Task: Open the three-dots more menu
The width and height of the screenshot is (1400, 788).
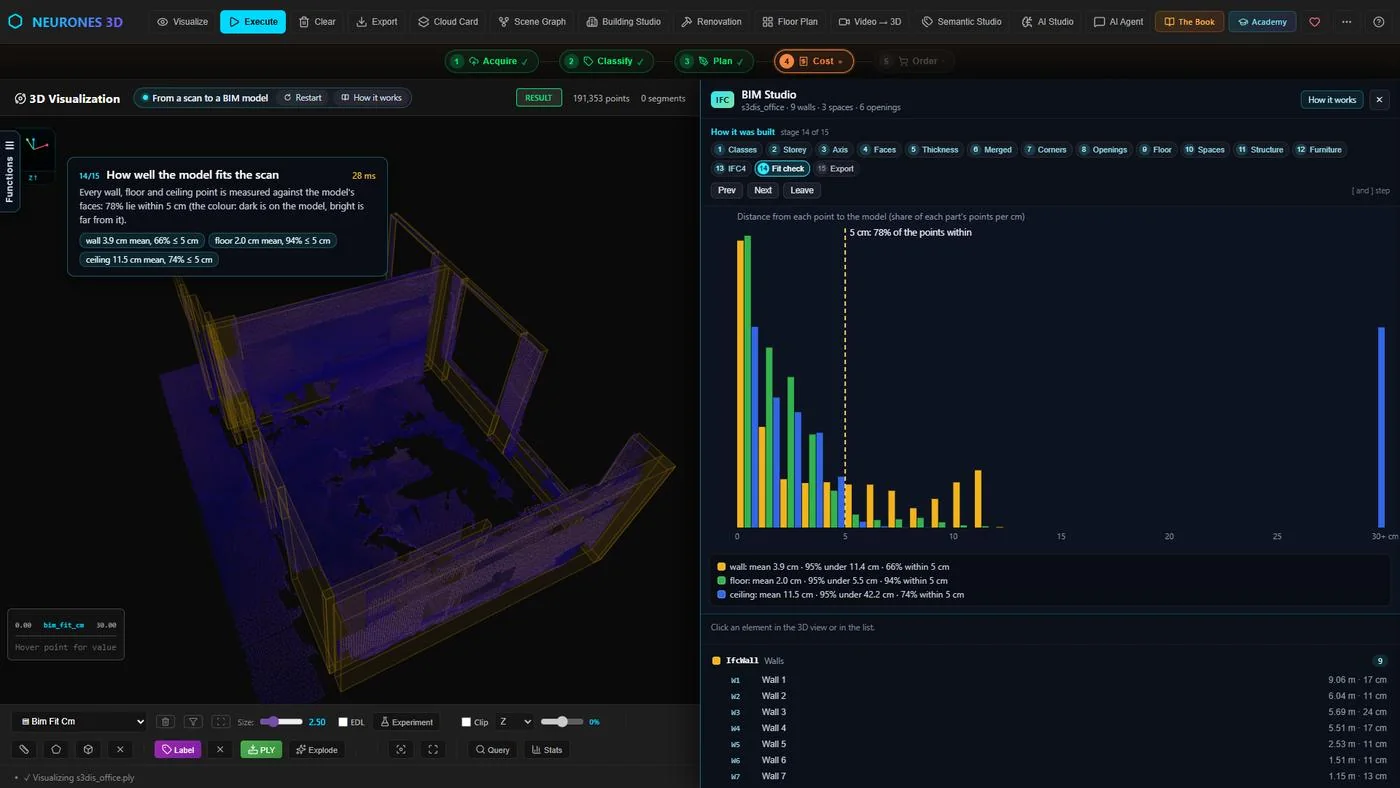Action: coord(1347,21)
